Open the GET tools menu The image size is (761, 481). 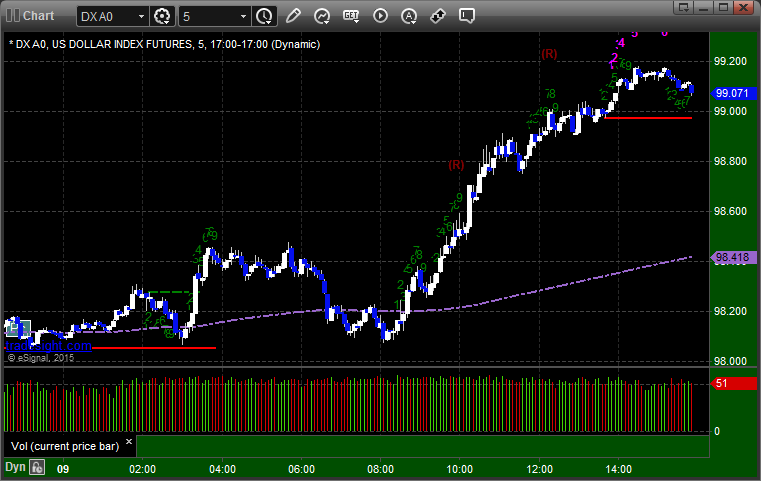351,16
